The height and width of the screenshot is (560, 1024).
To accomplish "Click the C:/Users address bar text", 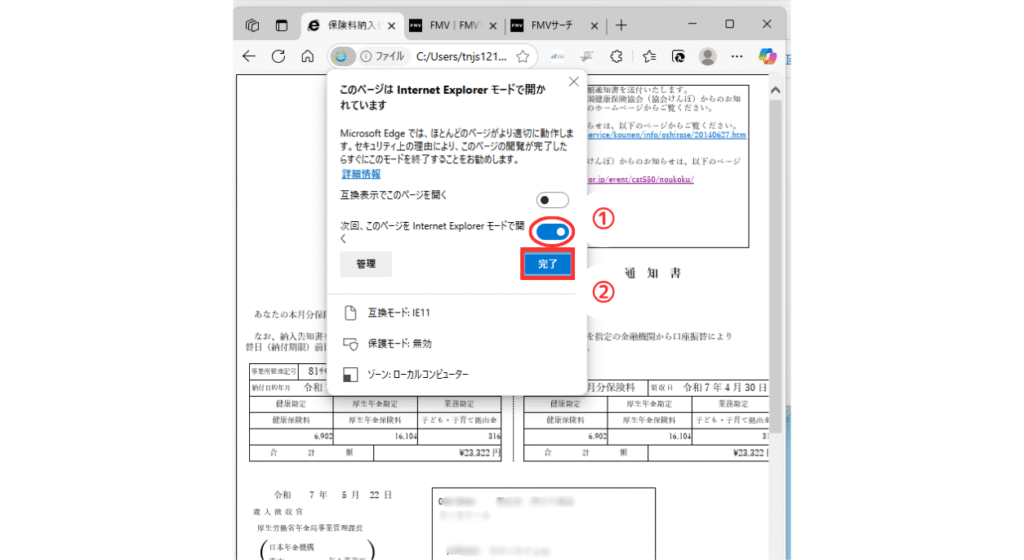I will pyautogui.click(x=461, y=57).
